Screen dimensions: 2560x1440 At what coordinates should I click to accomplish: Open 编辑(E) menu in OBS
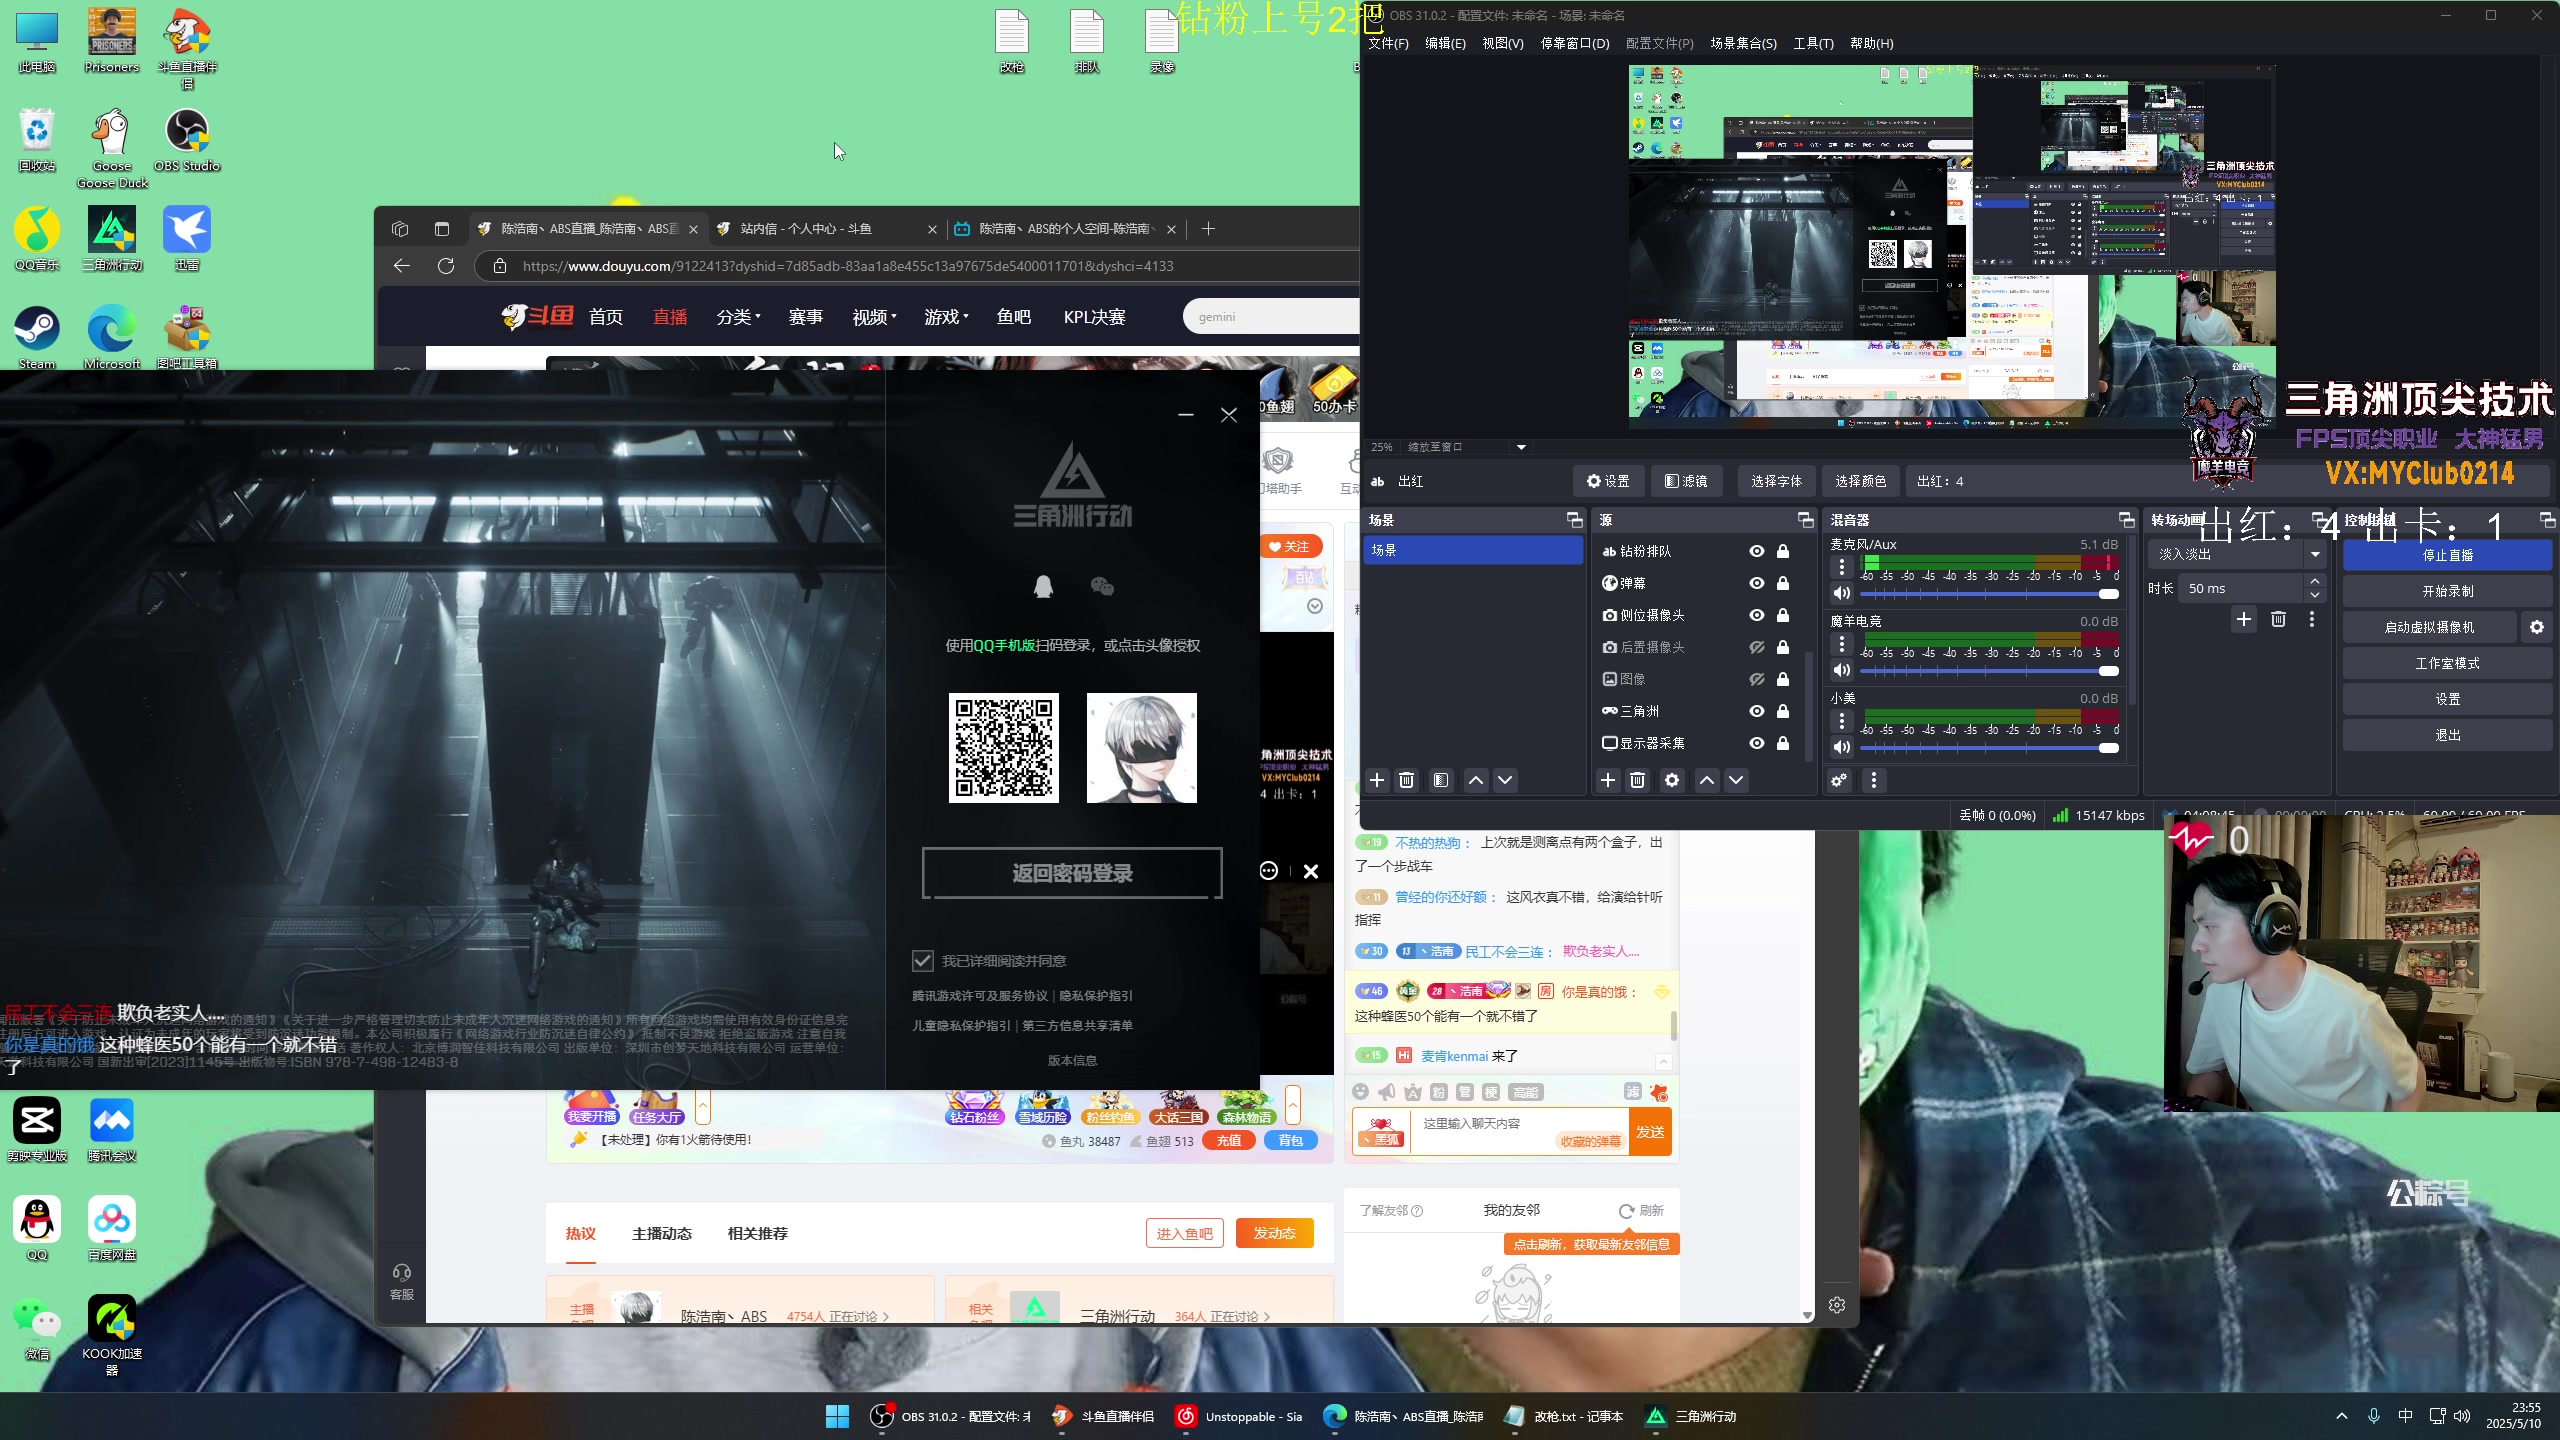tap(1445, 43)
